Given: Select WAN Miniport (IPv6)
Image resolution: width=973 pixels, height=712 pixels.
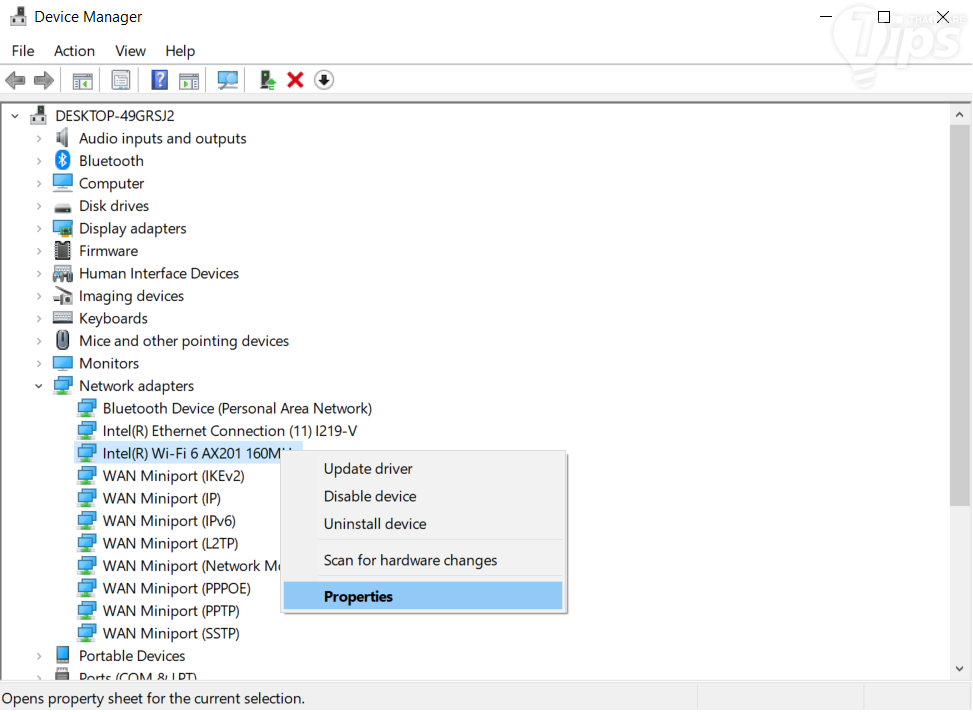Looking at the screenshot, I should [x=169, y=521].
